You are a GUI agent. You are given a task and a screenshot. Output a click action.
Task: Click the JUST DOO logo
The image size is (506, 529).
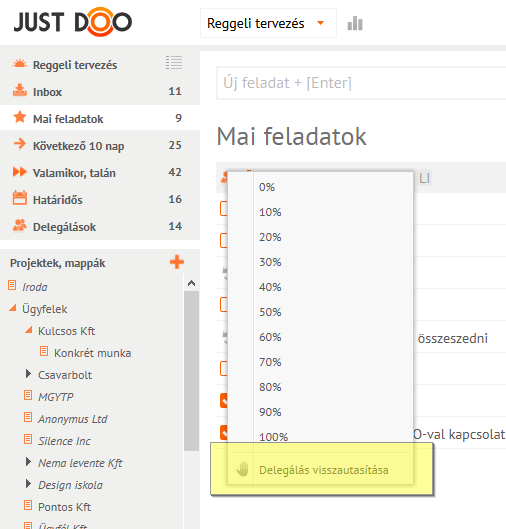[x=73, y=22]
